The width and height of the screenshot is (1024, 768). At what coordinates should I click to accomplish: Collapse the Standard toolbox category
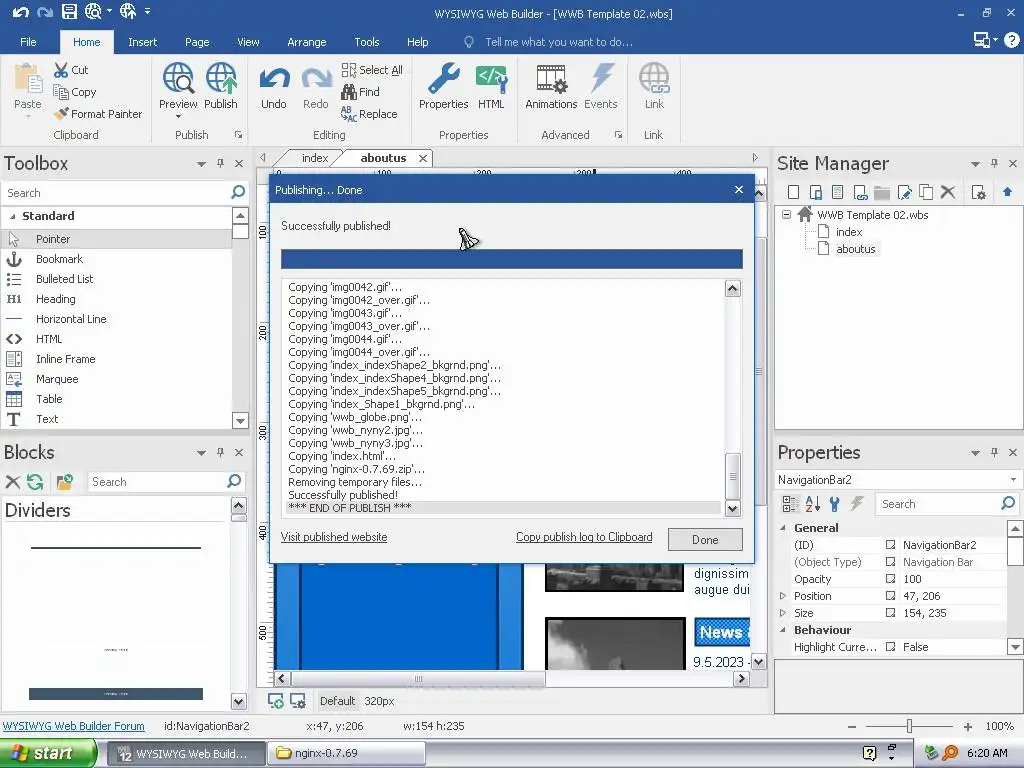tap(12, 216)
